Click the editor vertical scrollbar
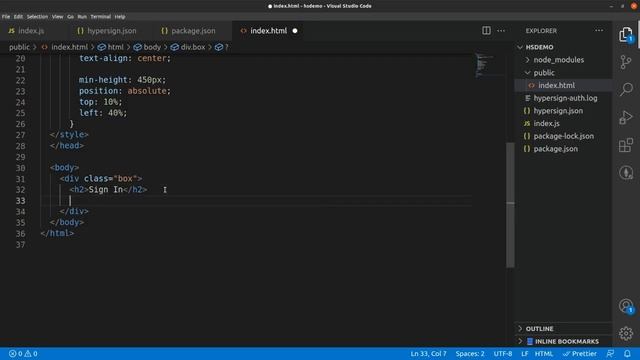 (510, 204)
